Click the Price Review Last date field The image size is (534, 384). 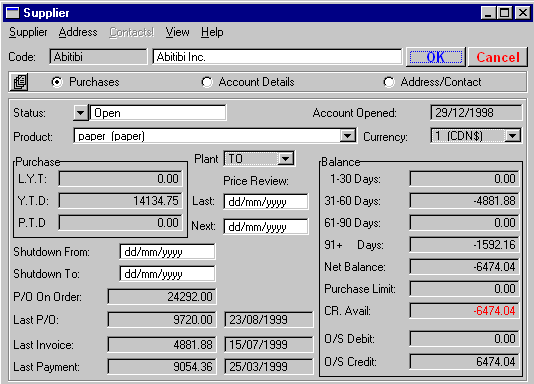coord(266,202)
